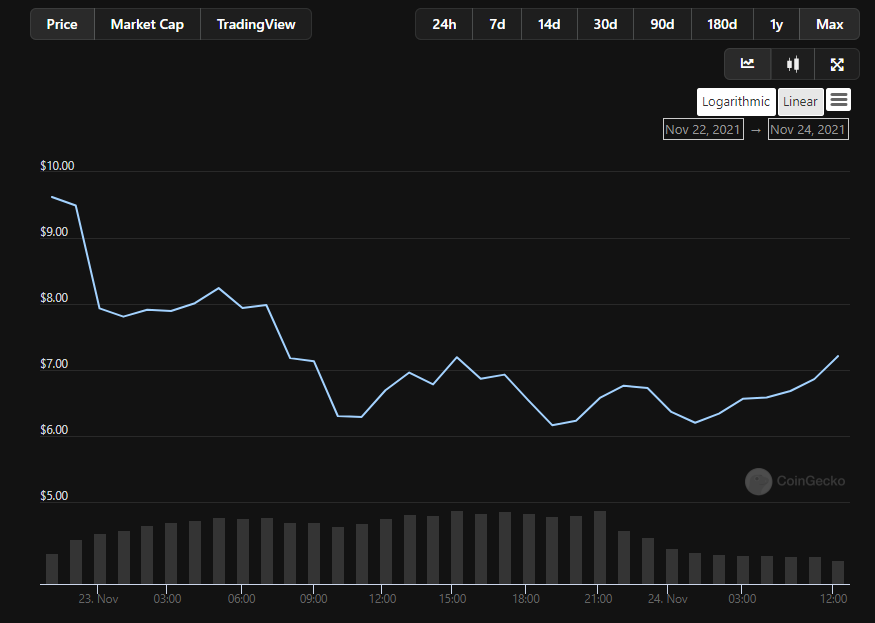Screen dimensions: 875x623
Task: Edit end date Nov 24, 2021
Action: [x=808, y=129]
